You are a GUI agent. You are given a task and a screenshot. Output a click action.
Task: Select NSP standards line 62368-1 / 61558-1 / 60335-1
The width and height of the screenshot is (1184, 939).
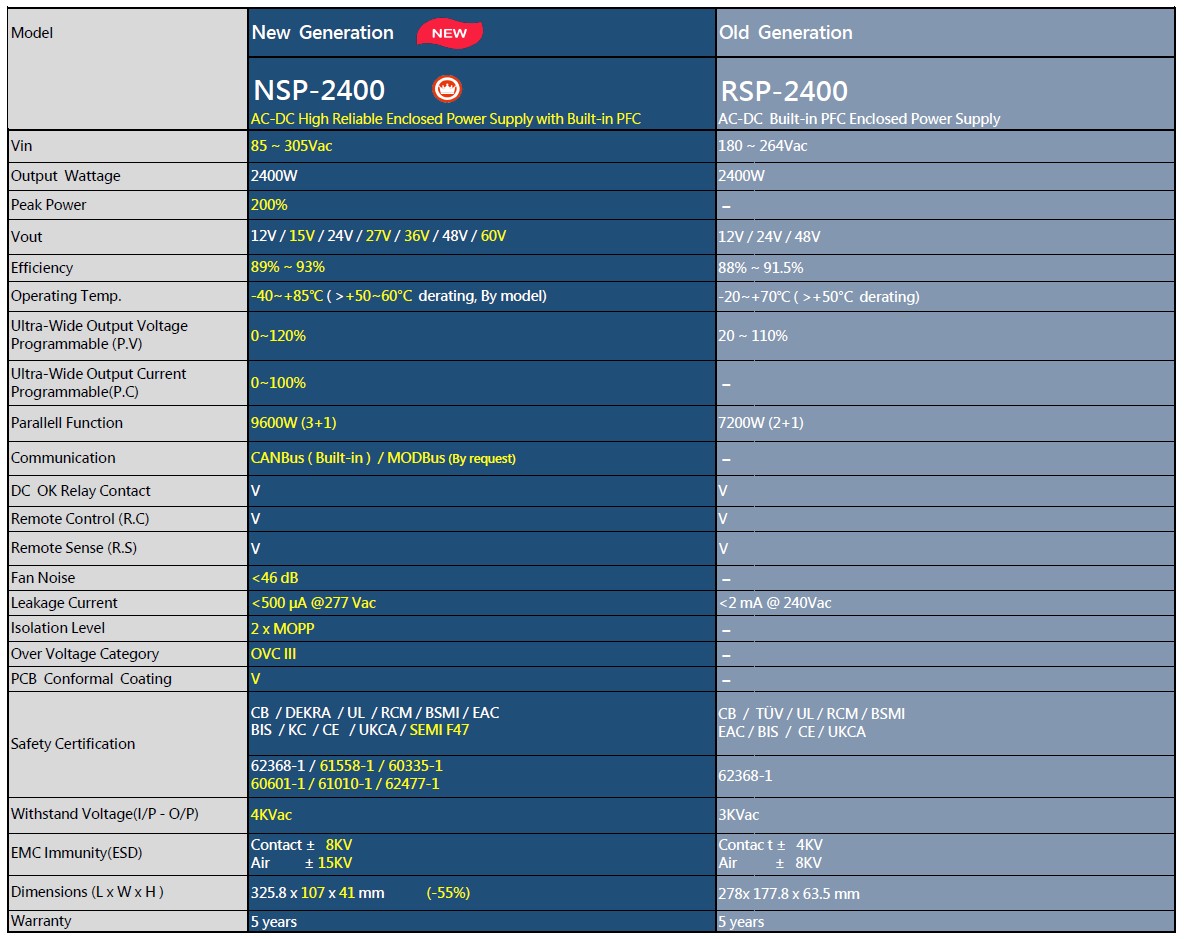pos(347,765)
